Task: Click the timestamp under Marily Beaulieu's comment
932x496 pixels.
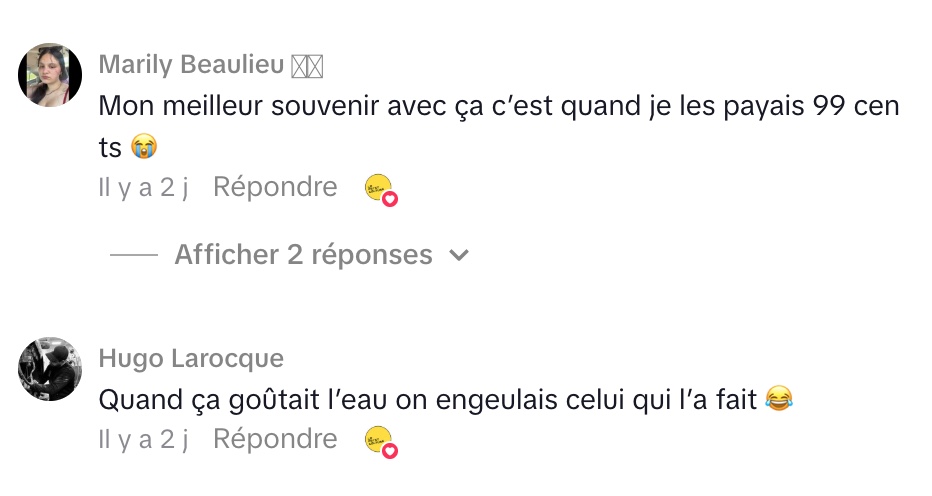Action: click(144, 187)
